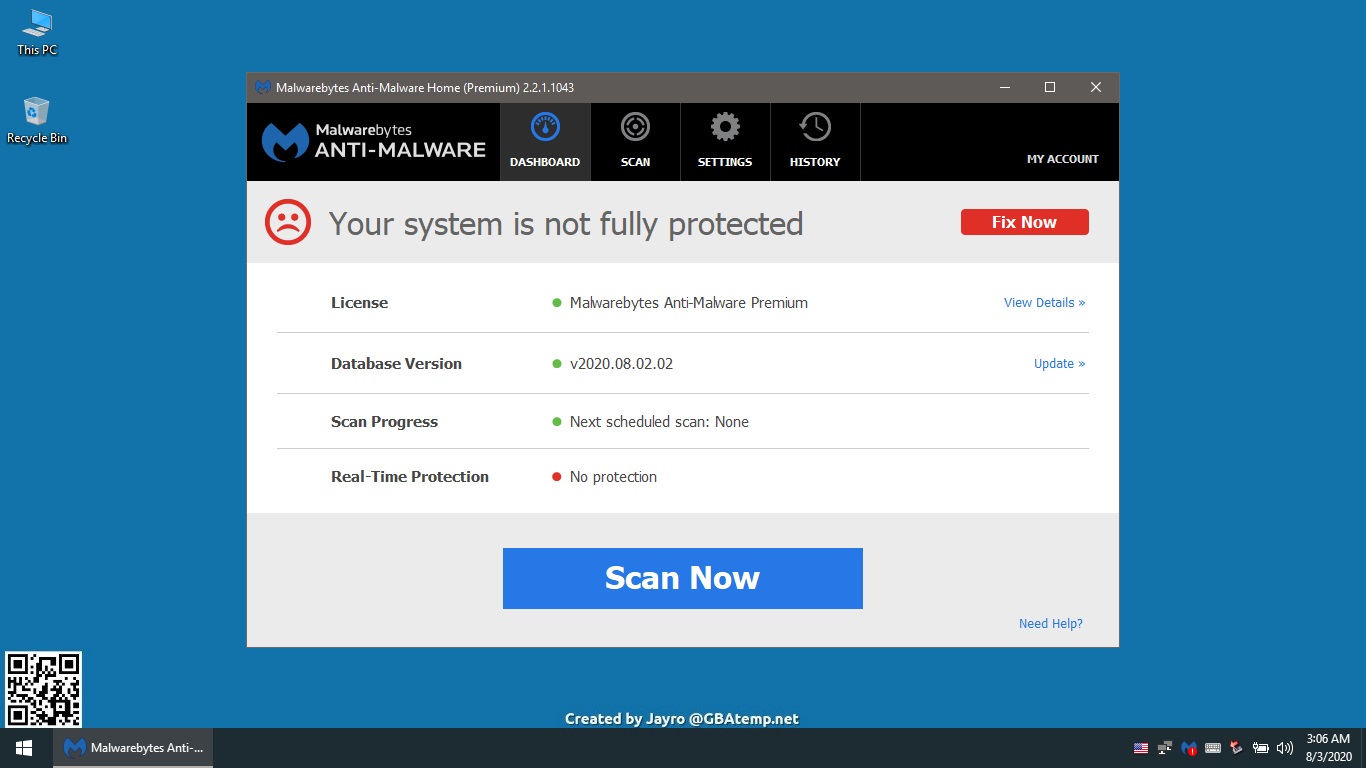
Task: Click the Malwarebytes Anti-Malware header logo
Action: tap(373, 141)
